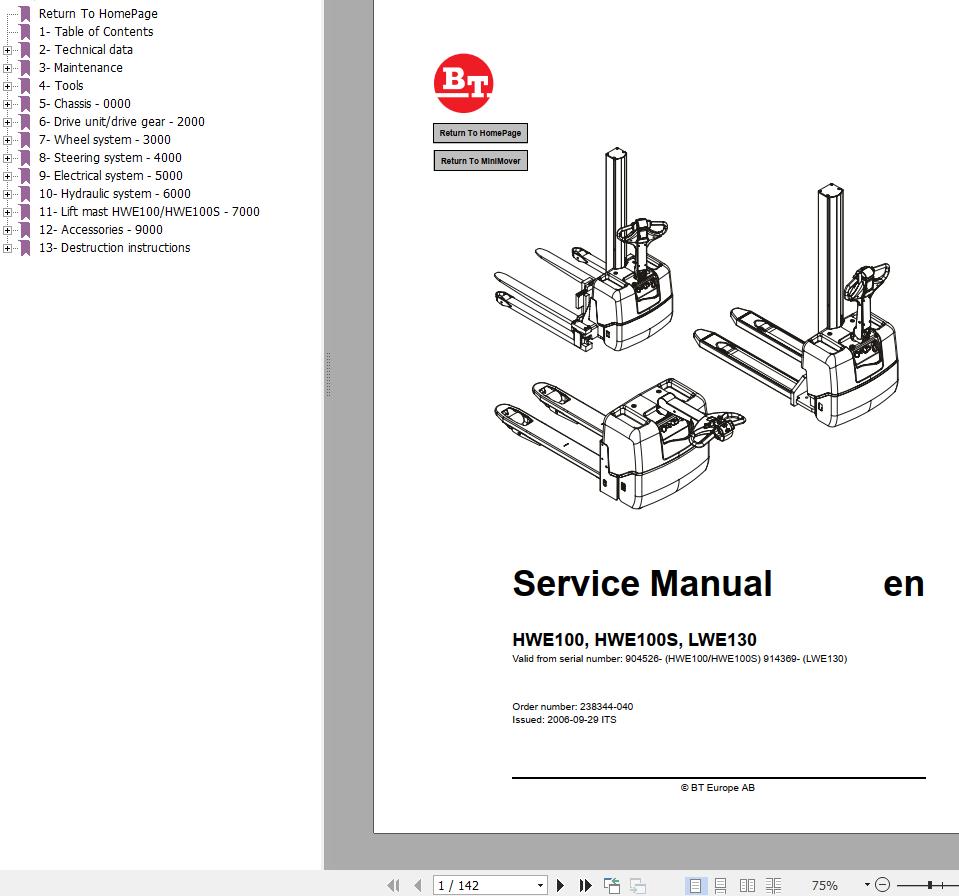Expand the 2- Technical data bookmark
Viewport: 959px width, 896px height.
click(x=7, y=50)
